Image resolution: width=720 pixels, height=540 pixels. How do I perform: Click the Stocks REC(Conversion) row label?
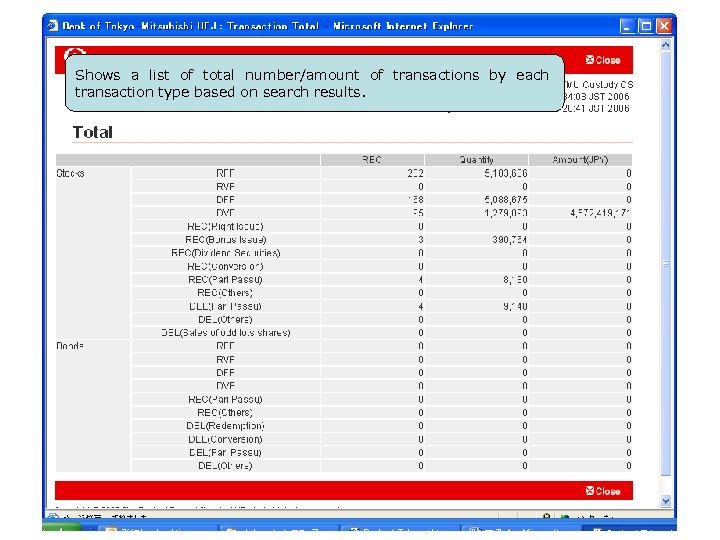pos(225,266)
